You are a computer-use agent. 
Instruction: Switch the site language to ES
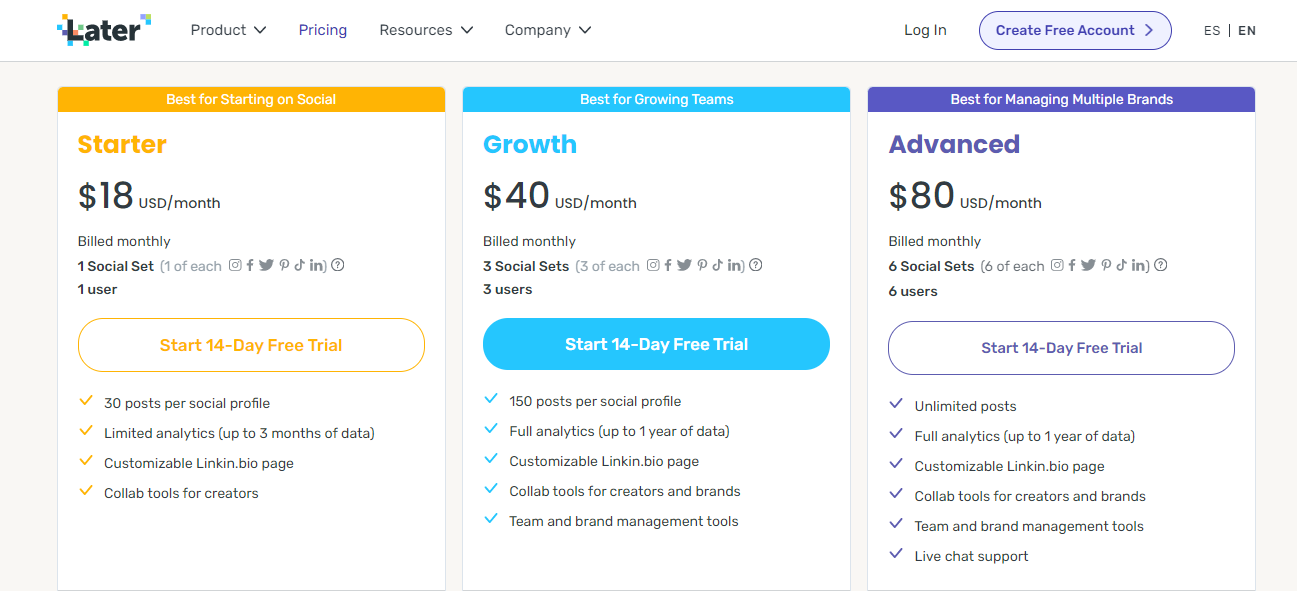pos(1212,31)
